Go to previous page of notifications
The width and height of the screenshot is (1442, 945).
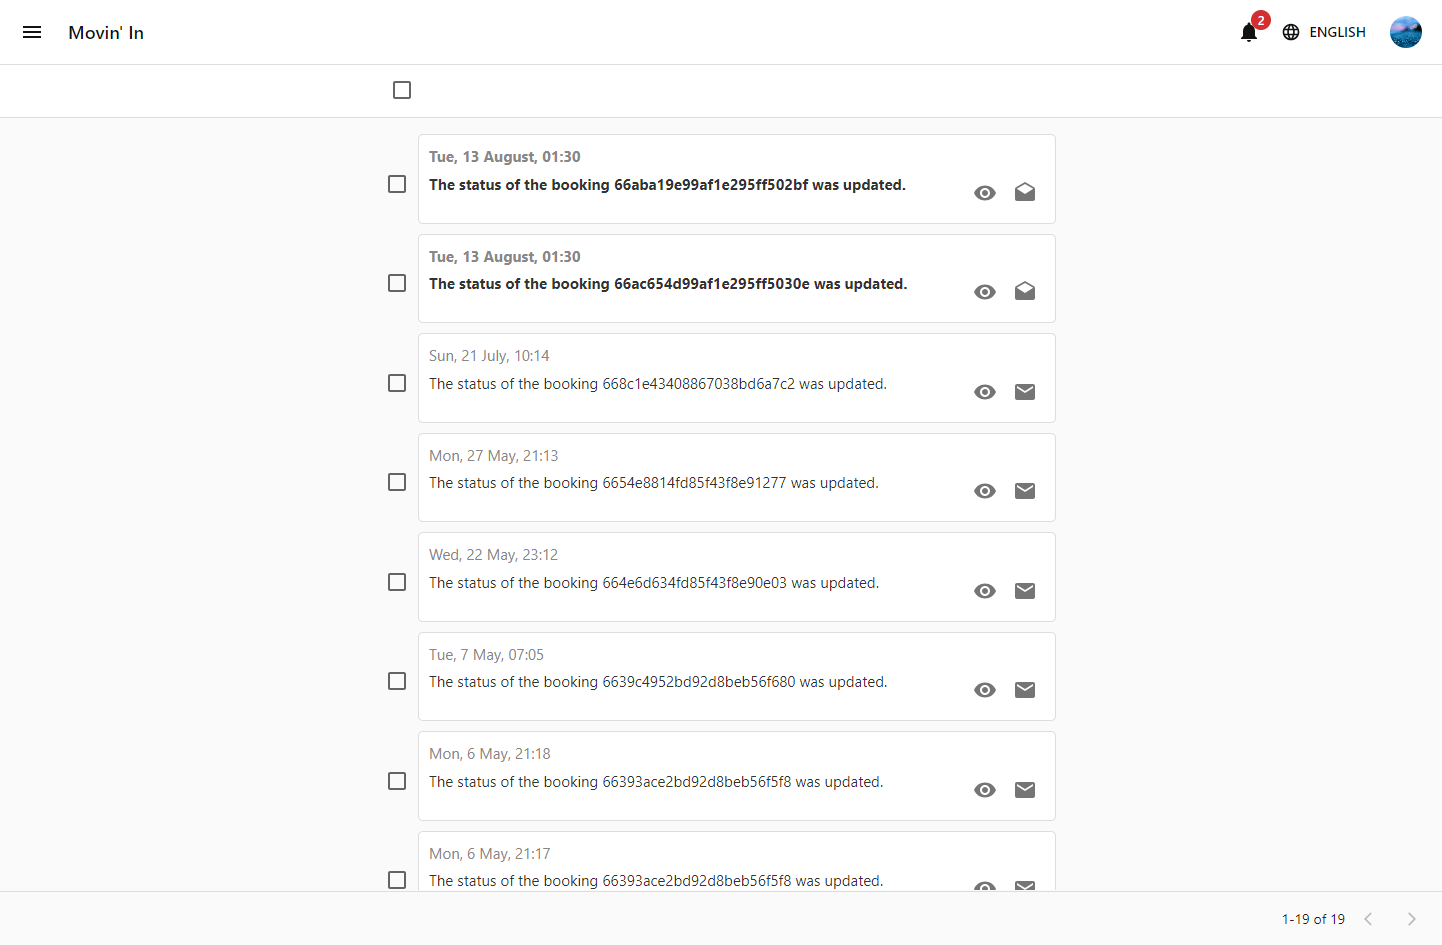(1368, 919)
